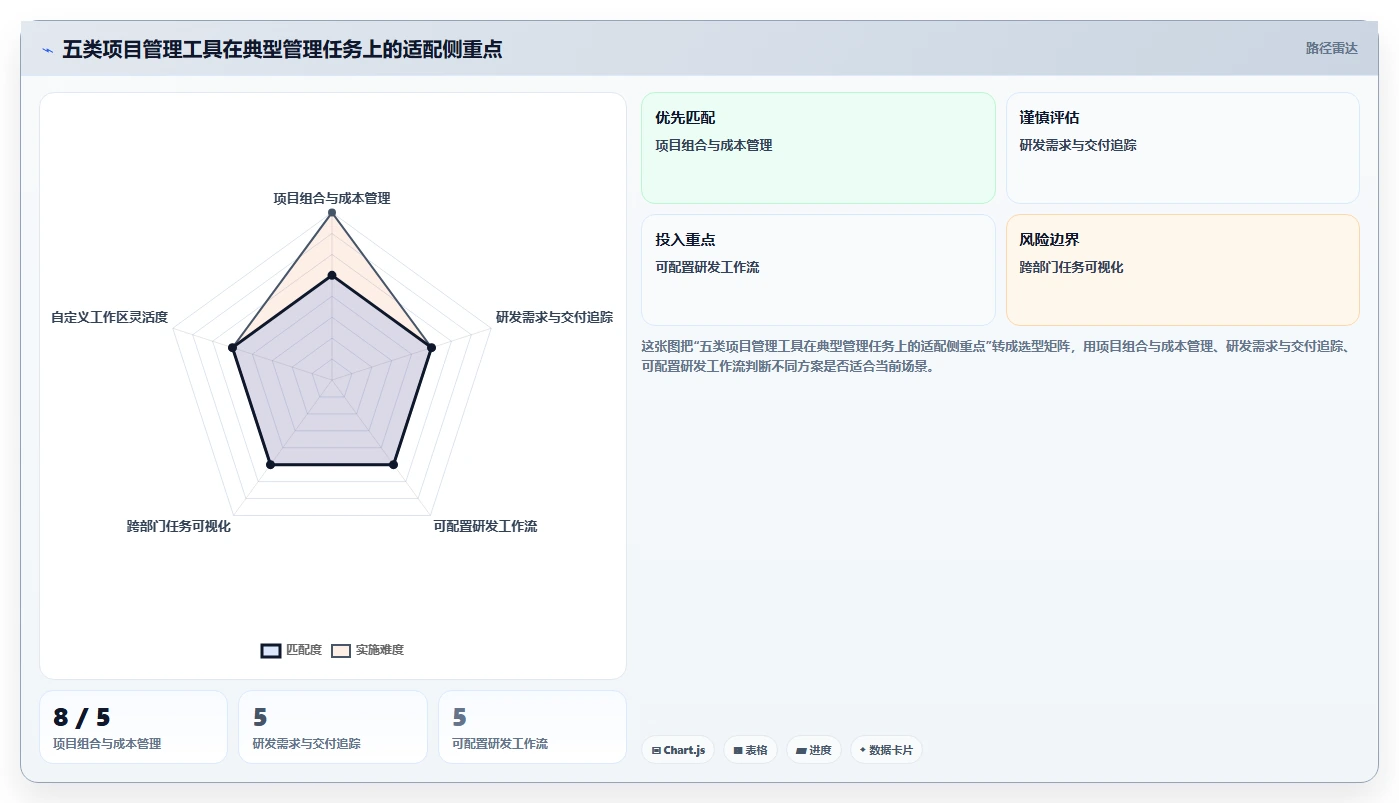Select the 投入重点 card
Image resolution: width=1399 pixels, height=803 pixels.
point(818,270)
